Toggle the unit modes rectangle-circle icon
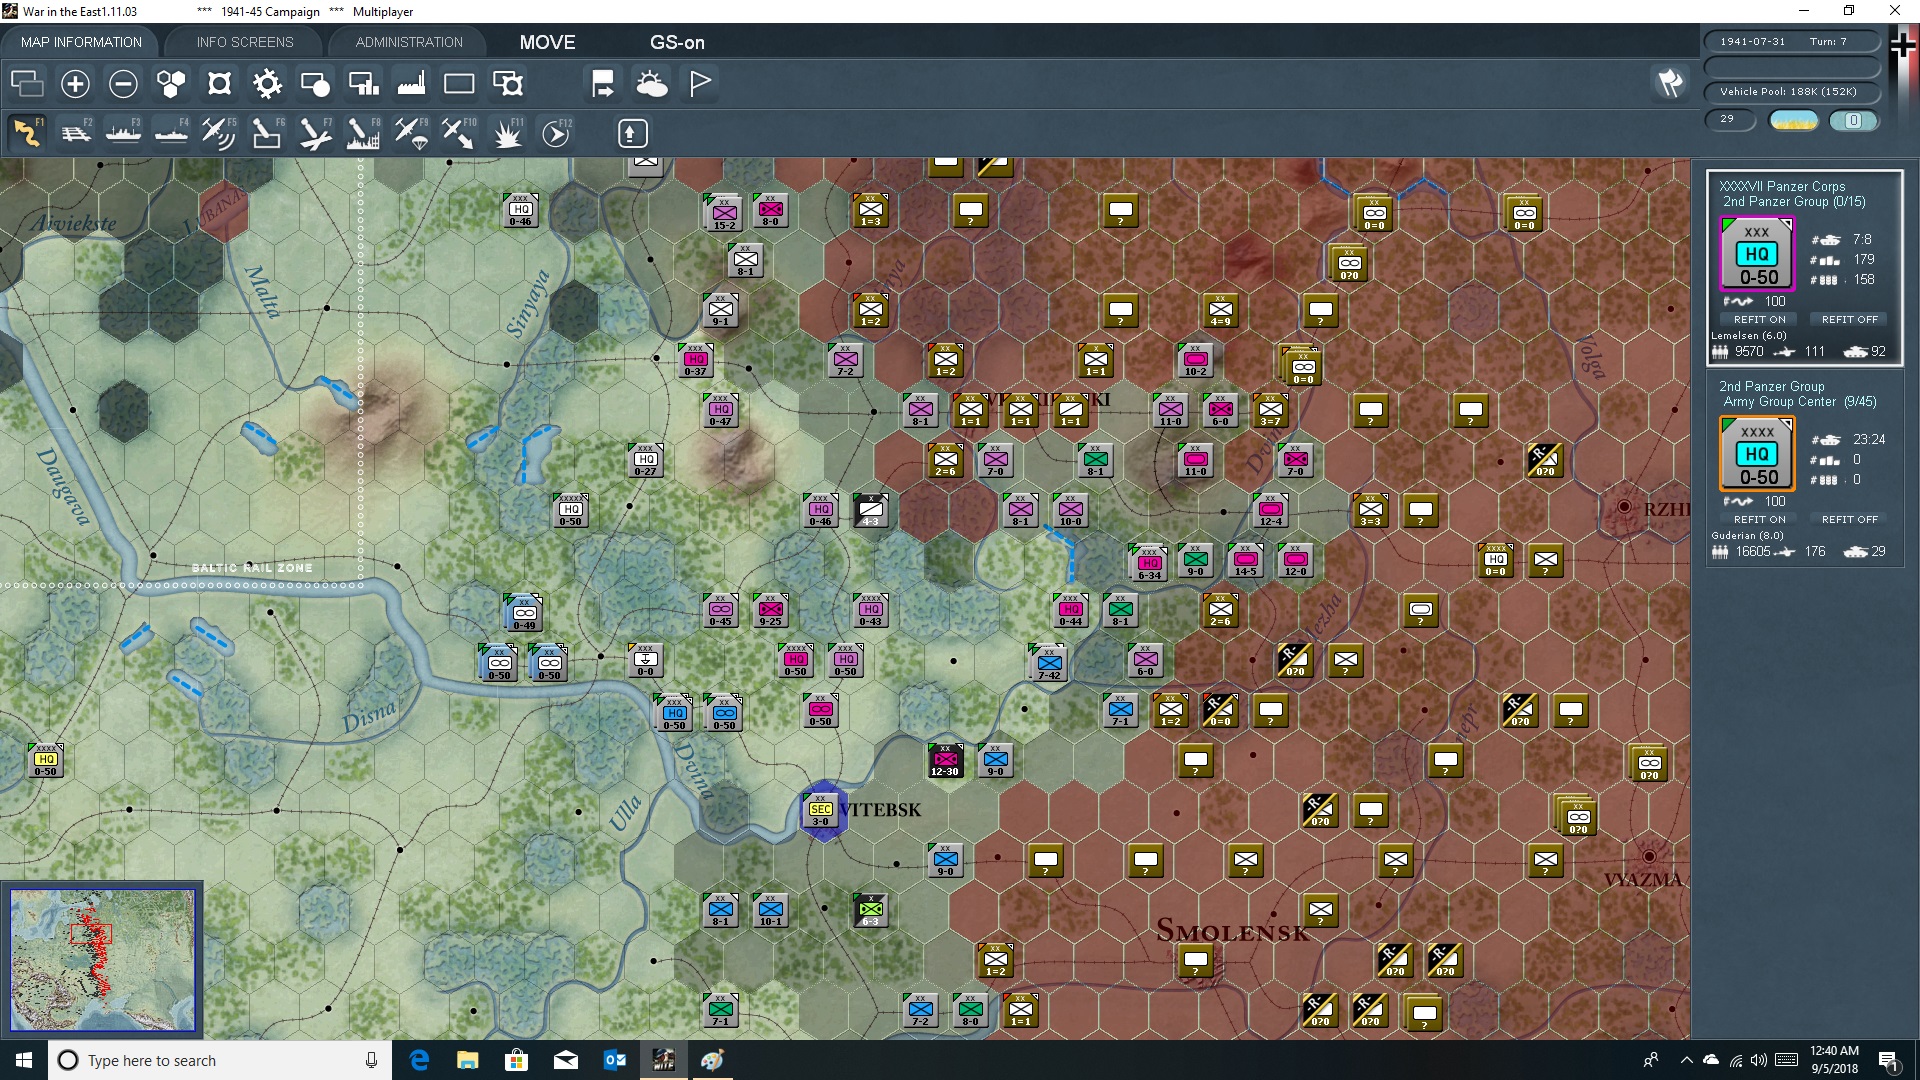The width and height of the screenshot is (1920, 1080). coord(315,83)
